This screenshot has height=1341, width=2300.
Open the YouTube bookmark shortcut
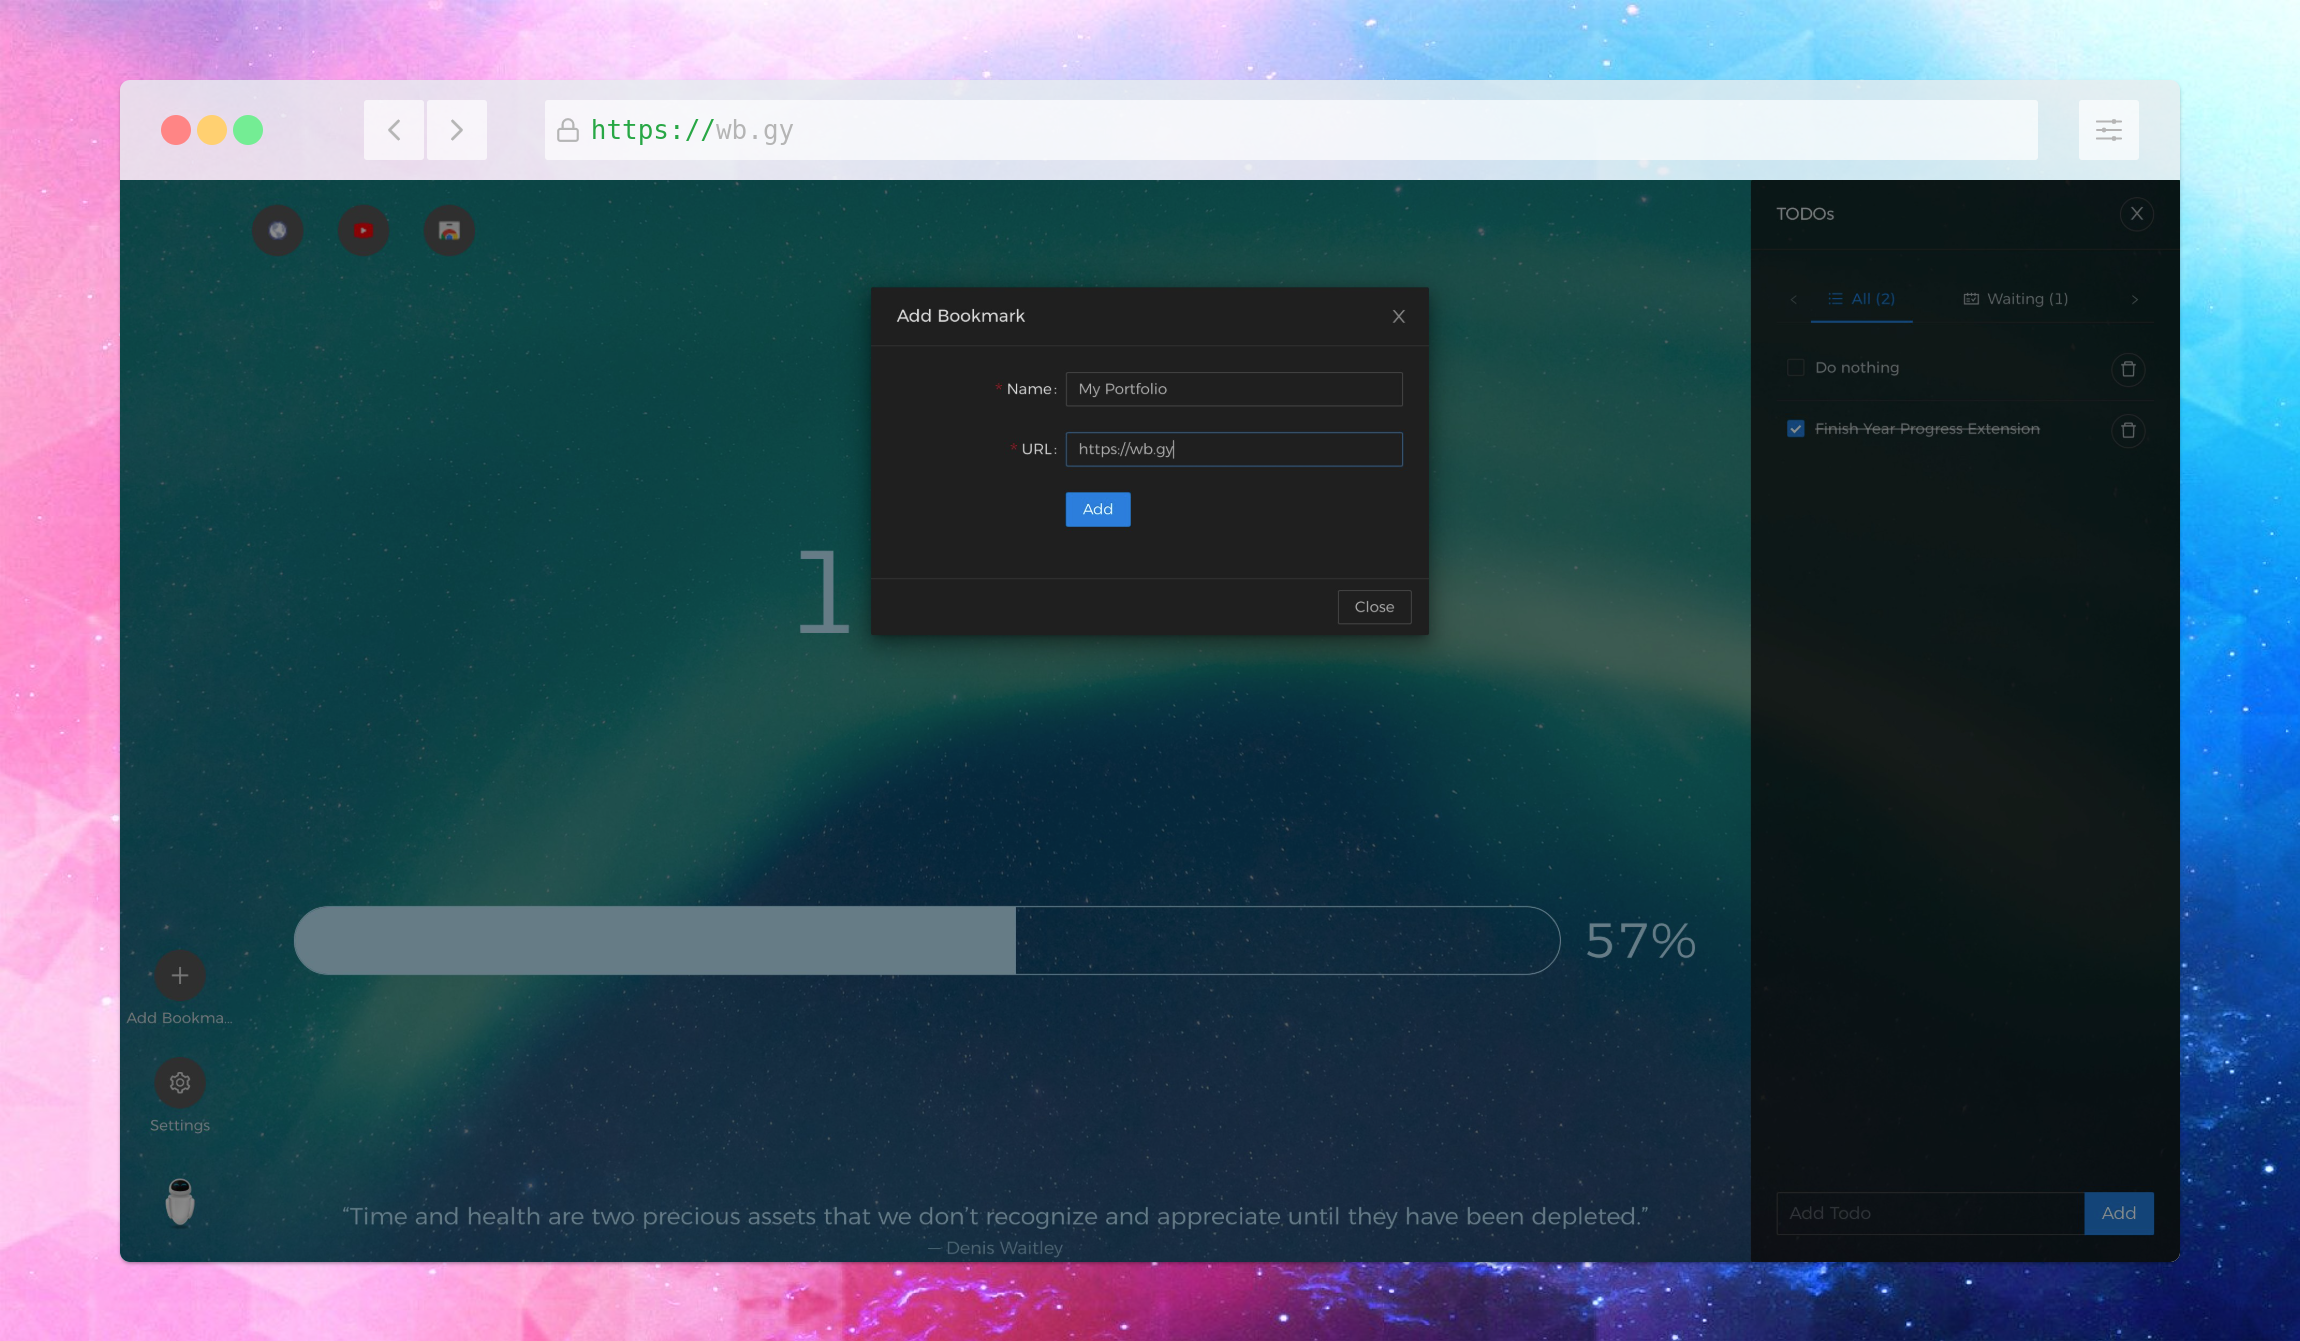[363, 230]
